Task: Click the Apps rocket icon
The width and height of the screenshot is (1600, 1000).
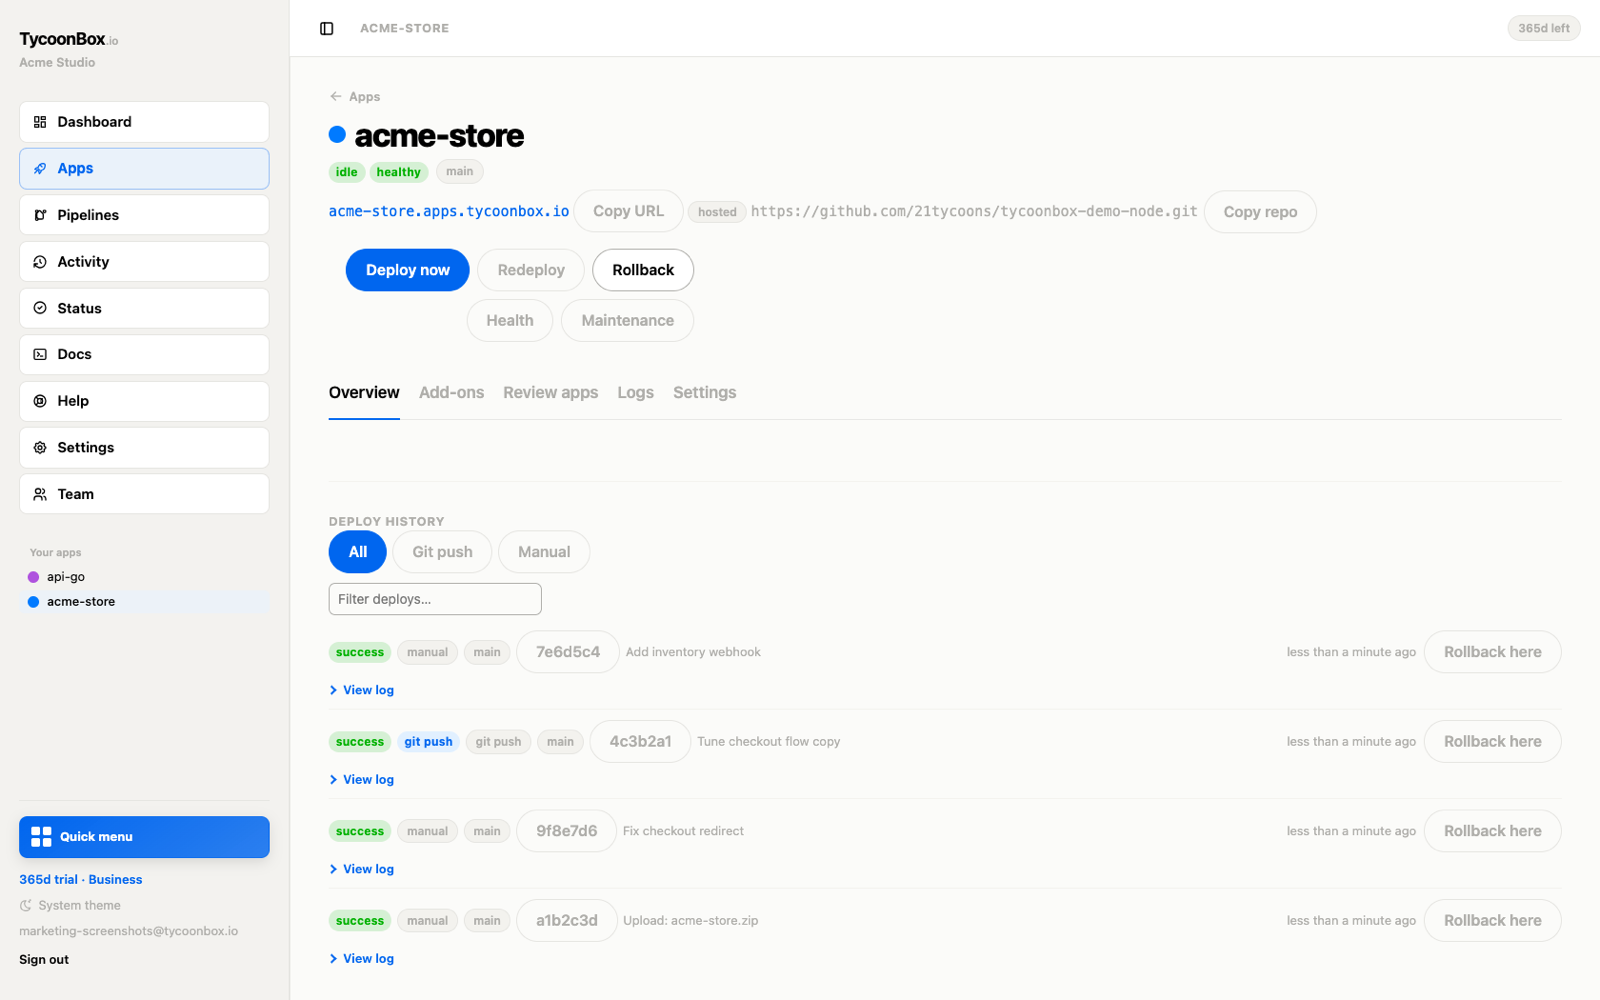Action: point(40,169)
